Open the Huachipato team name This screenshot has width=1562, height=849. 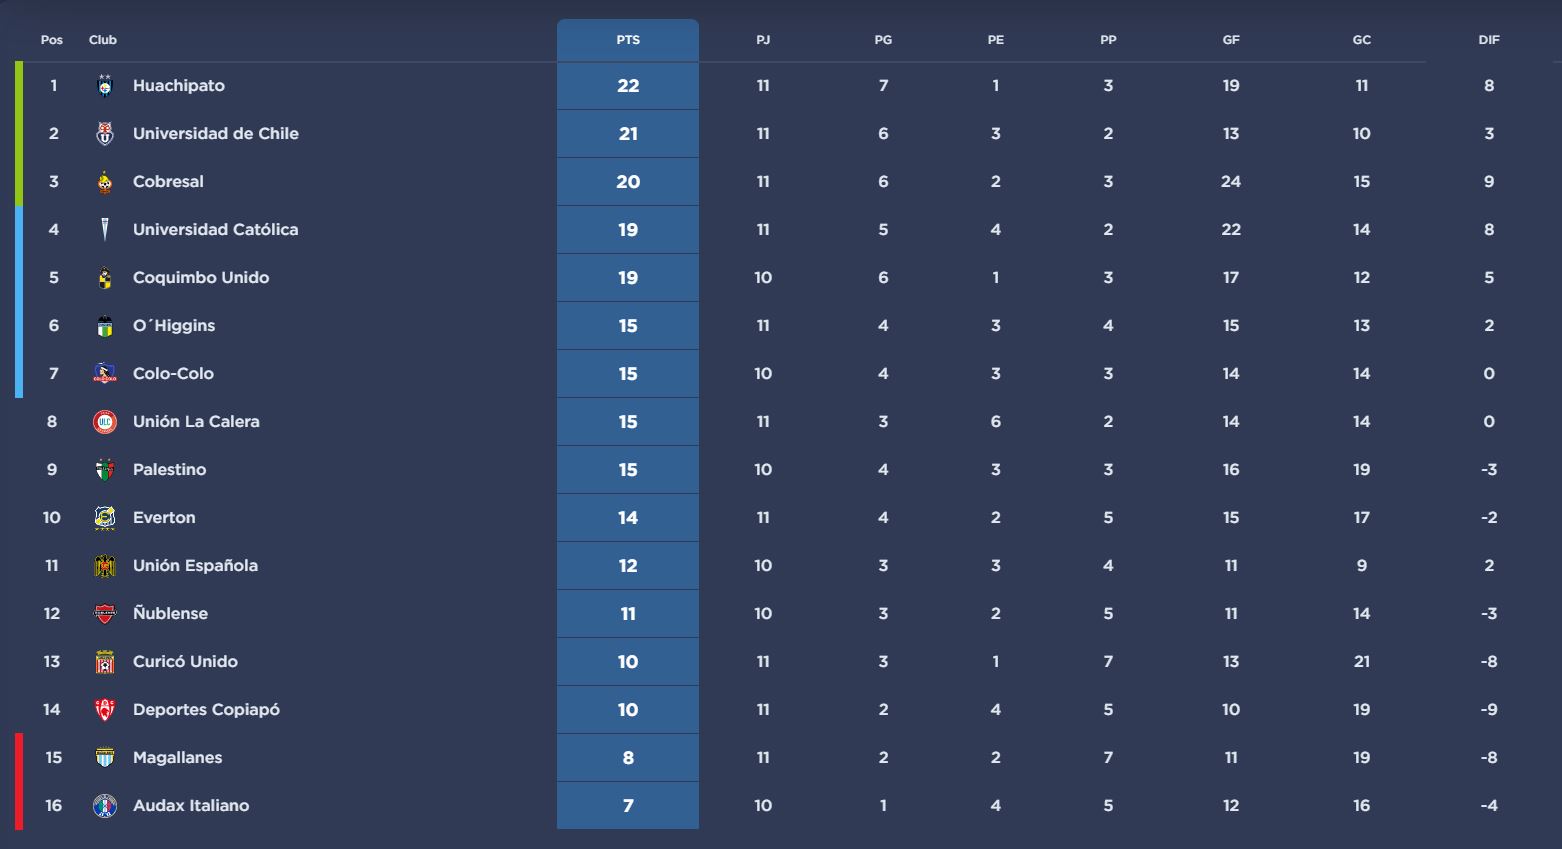coord(179,86)
